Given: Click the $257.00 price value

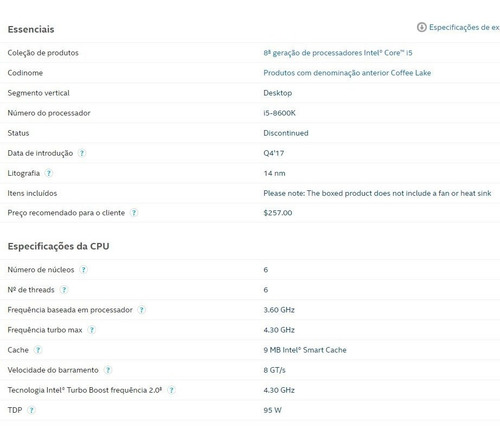Looking at the screenshot, I should click(278, 213).
